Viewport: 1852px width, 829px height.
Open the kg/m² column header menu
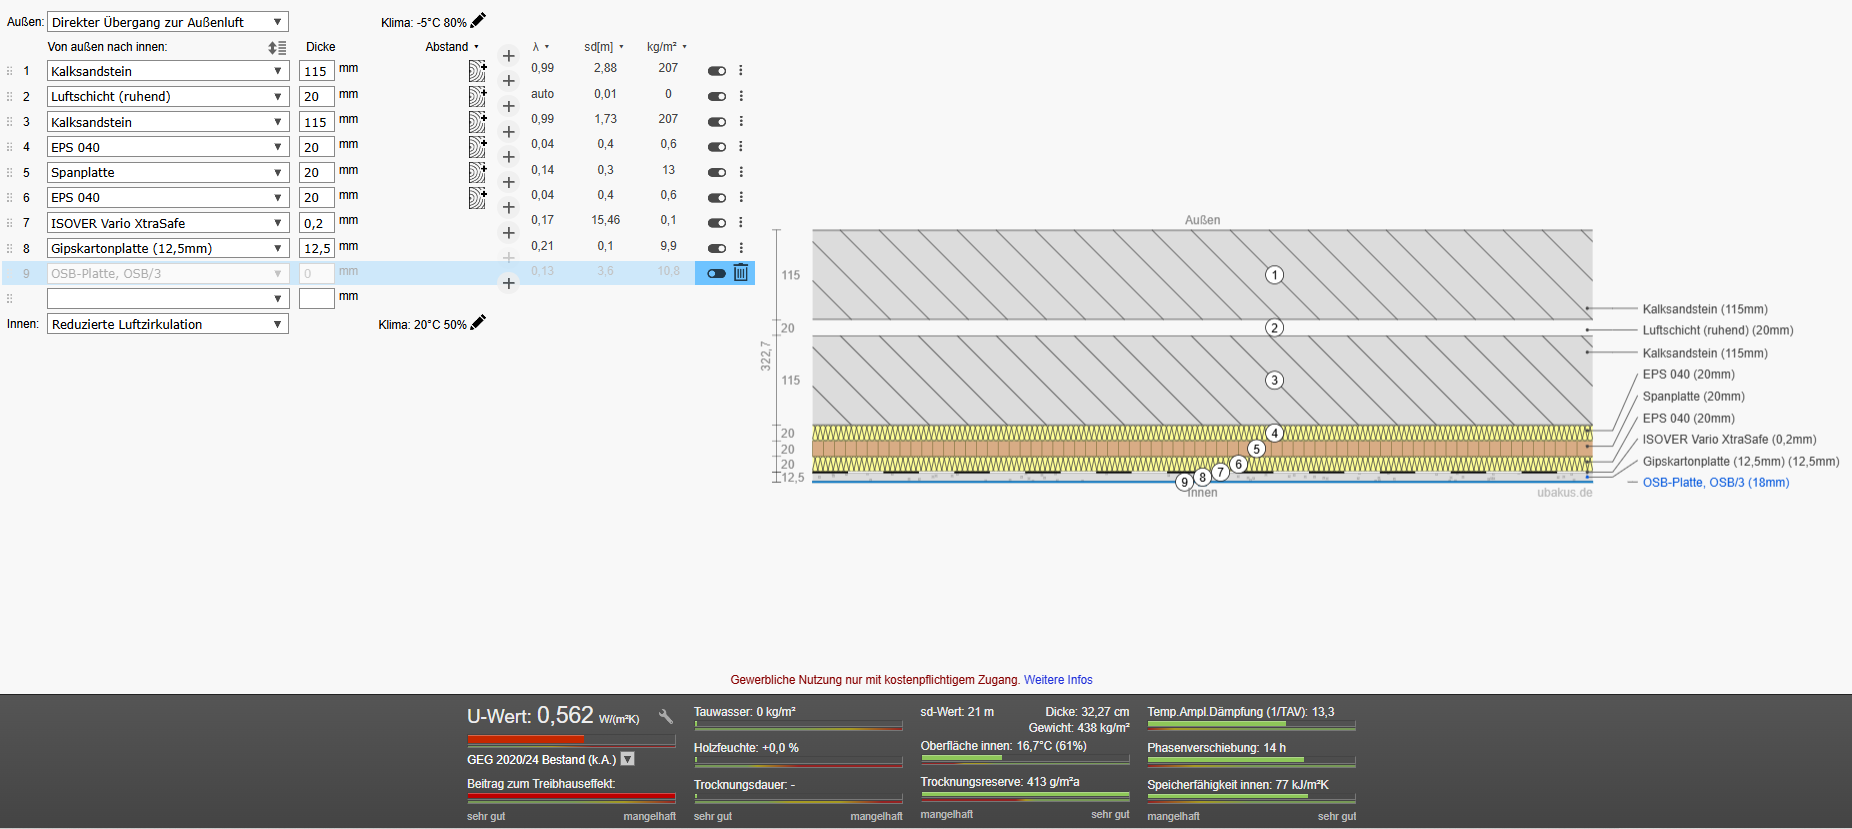(x=667, y=47)
